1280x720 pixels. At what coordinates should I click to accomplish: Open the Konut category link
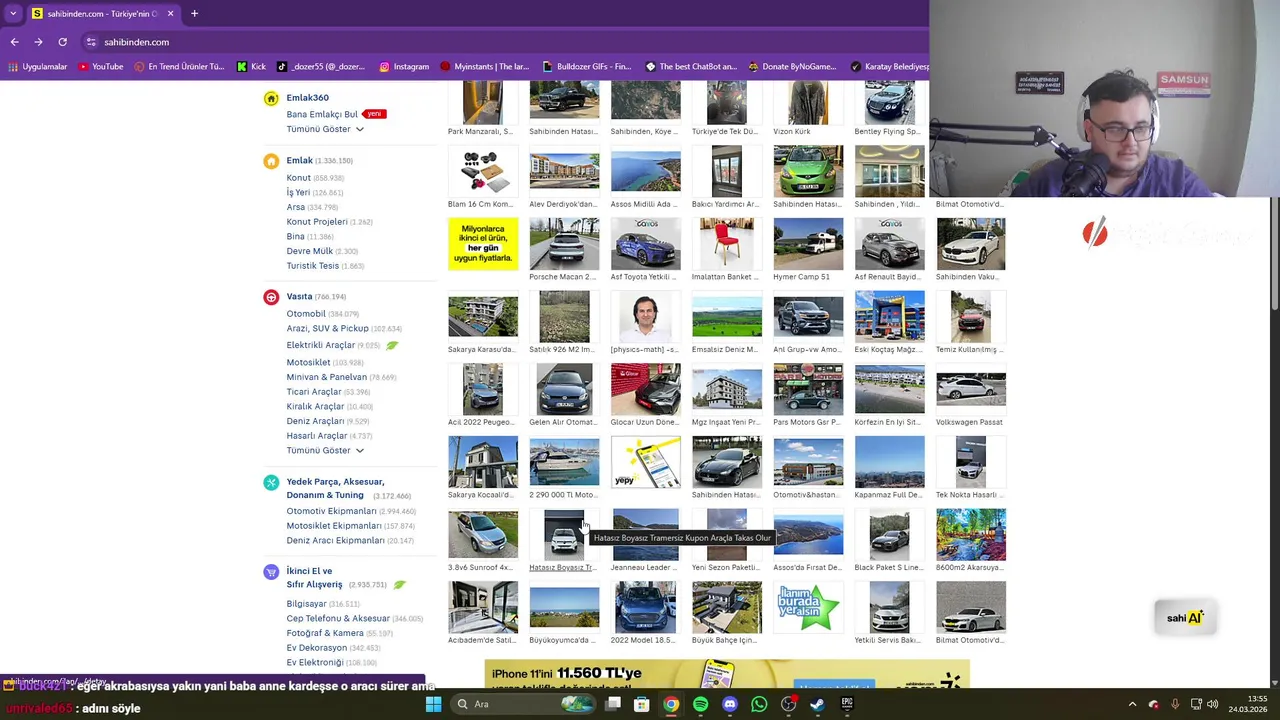click(298, 178)
